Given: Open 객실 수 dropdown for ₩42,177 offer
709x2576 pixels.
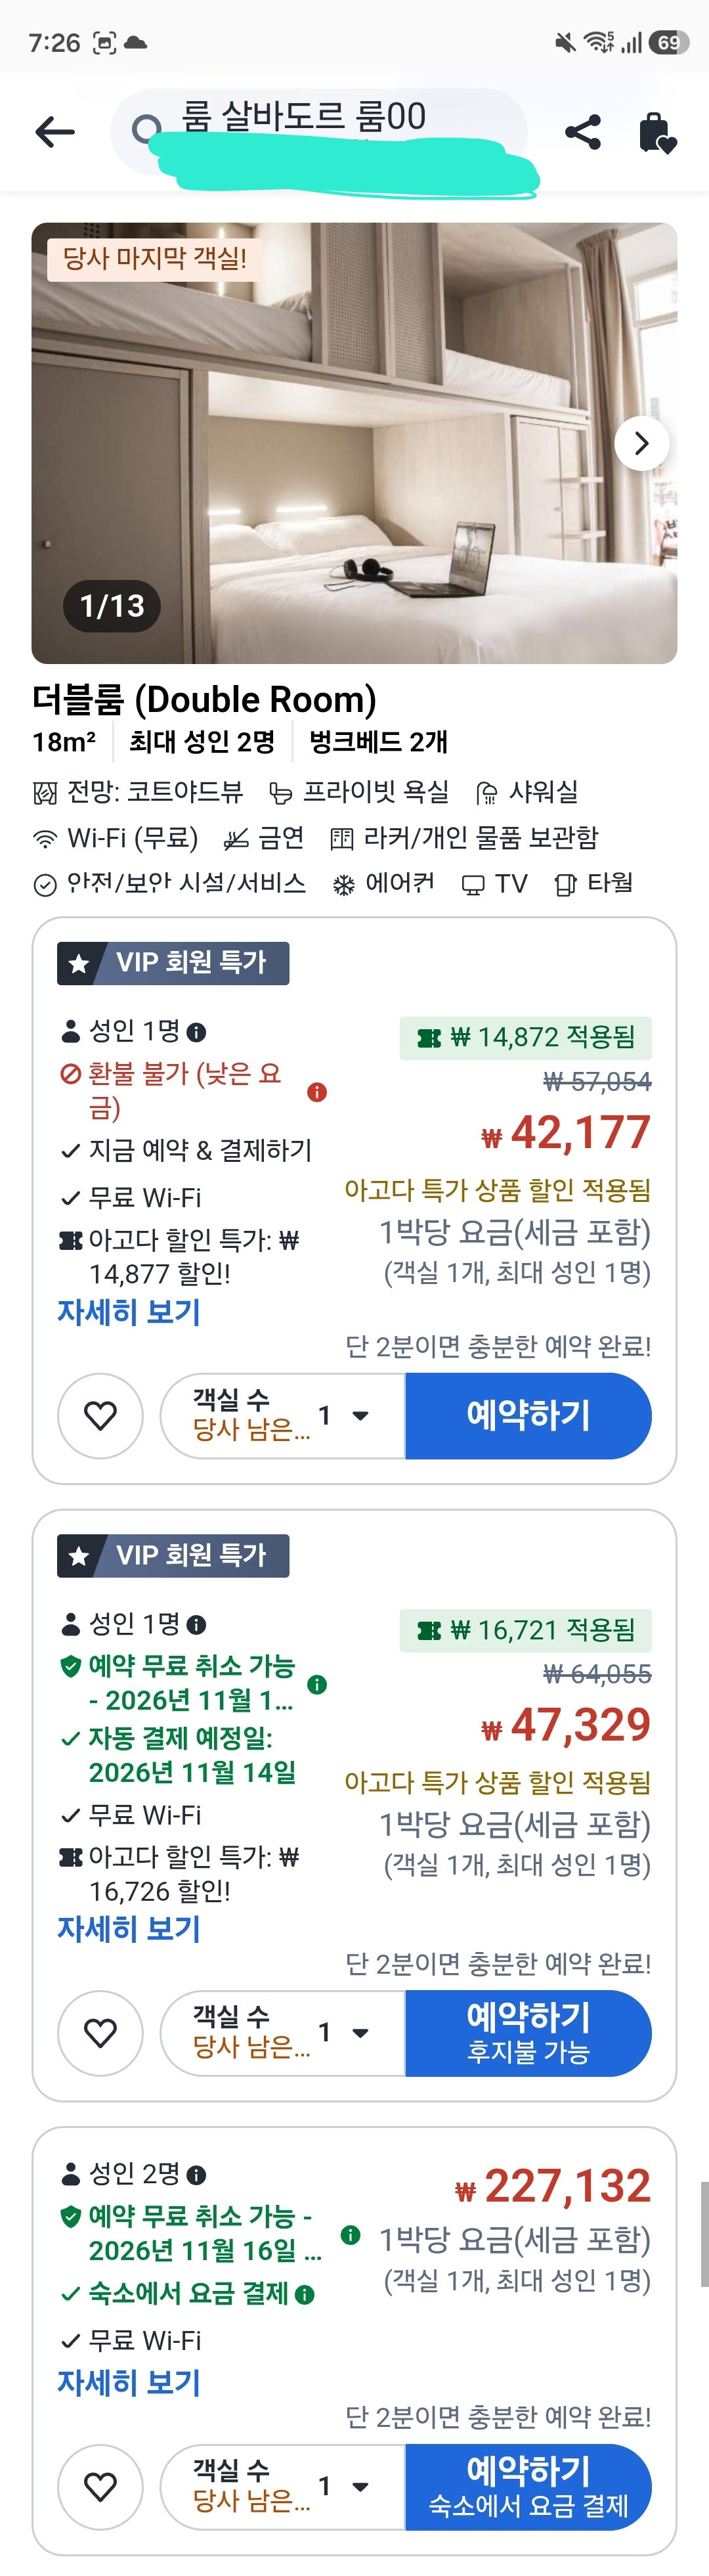Looking at the screenshot, I should [x=283, y=1416].
